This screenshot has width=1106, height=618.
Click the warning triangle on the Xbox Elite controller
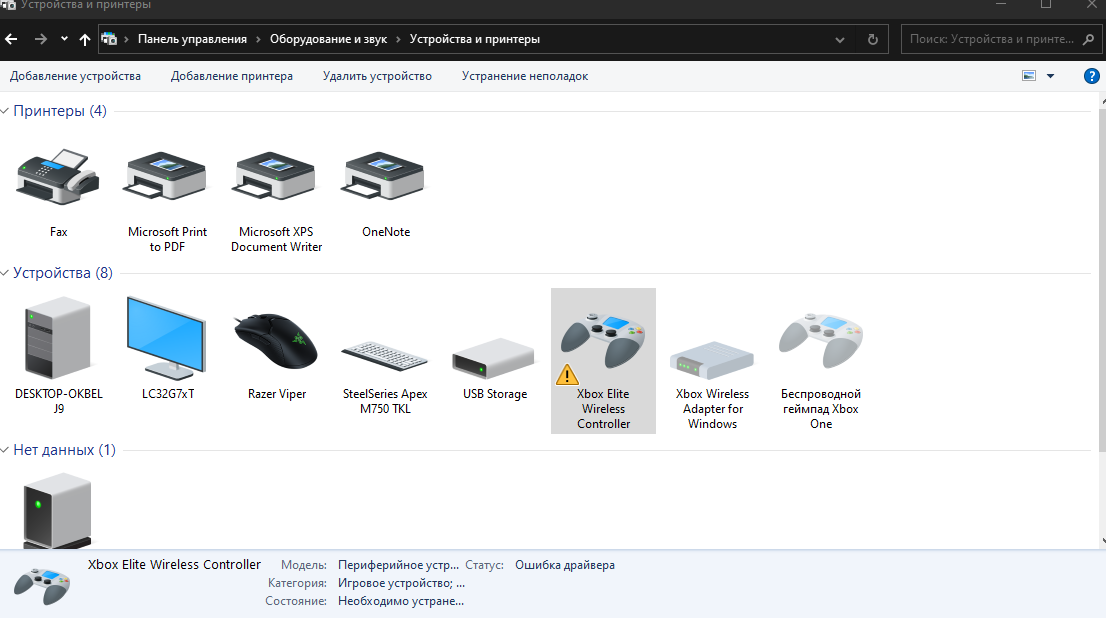tap(567, 375)
